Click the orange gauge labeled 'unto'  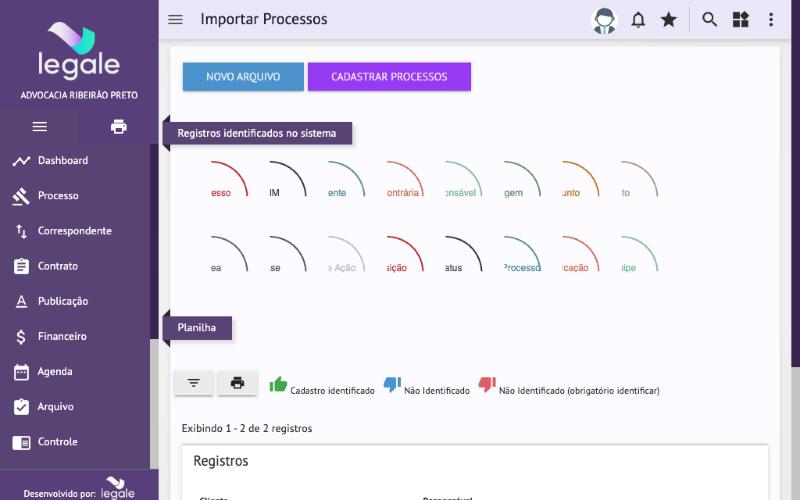pyautogui.click(x=581, y=180)
